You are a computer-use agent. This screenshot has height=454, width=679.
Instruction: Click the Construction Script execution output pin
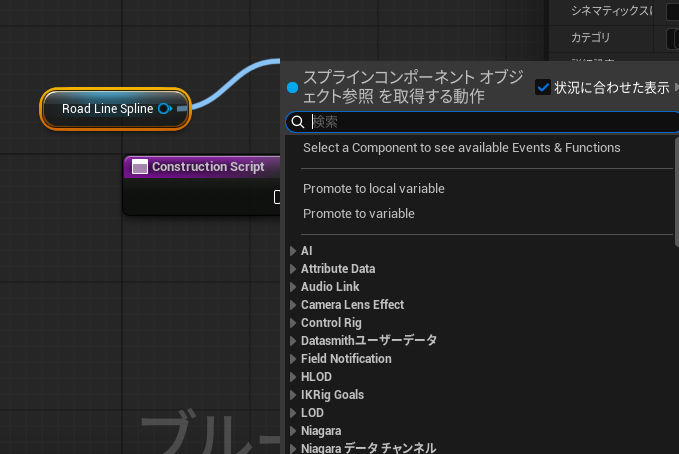pyautogui.click(x=278, y=197)
